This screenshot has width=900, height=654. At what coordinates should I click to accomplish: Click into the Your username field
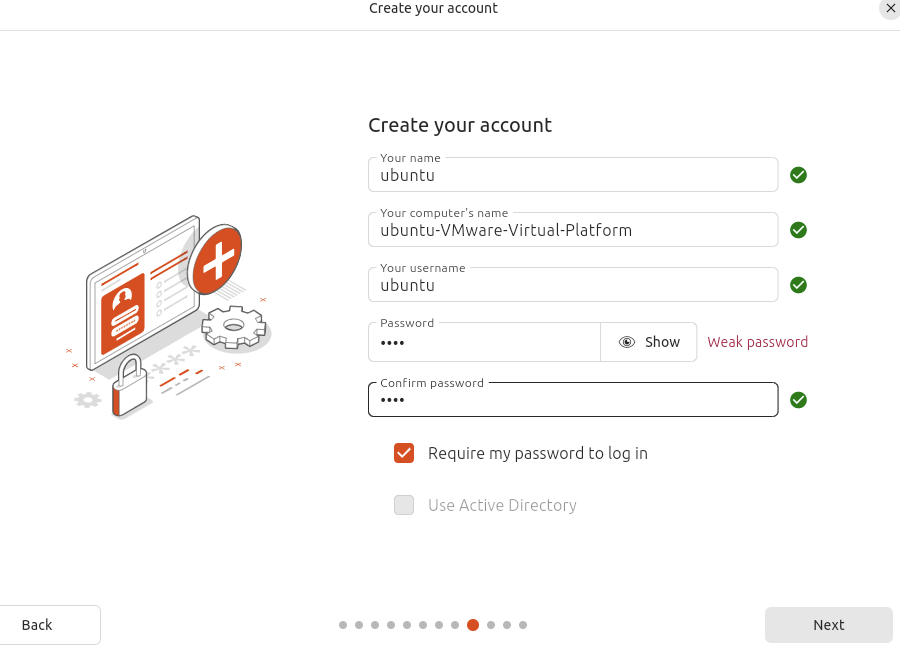pyautogui.click(x=573, y=285)
